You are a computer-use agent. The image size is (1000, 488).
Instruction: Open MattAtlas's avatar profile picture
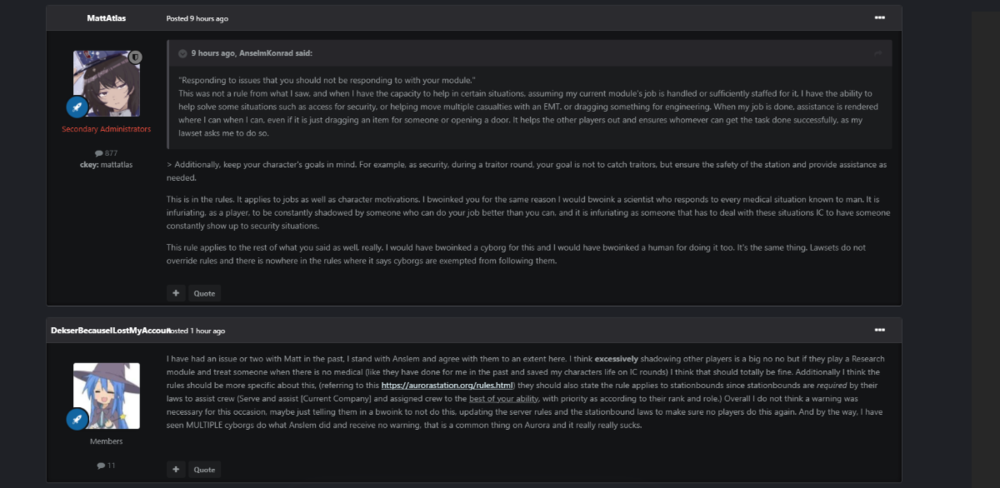106,83
